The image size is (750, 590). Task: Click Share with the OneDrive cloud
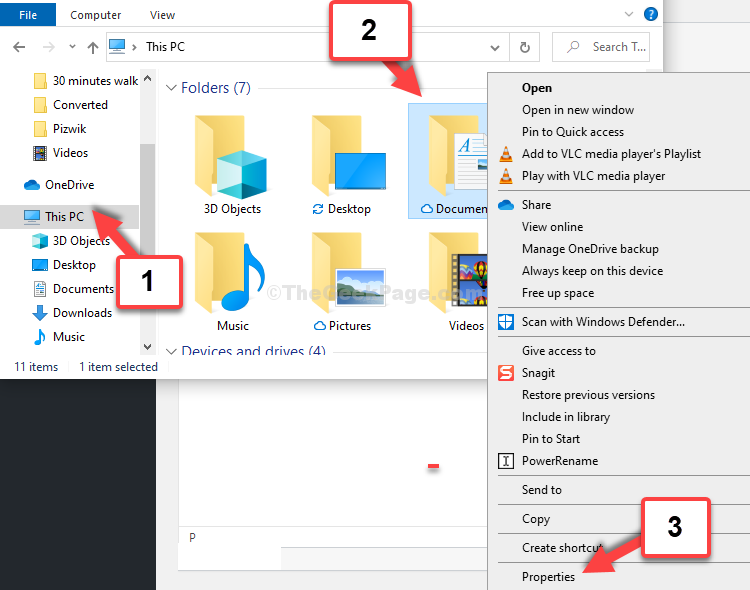click(x=536, y=205)
